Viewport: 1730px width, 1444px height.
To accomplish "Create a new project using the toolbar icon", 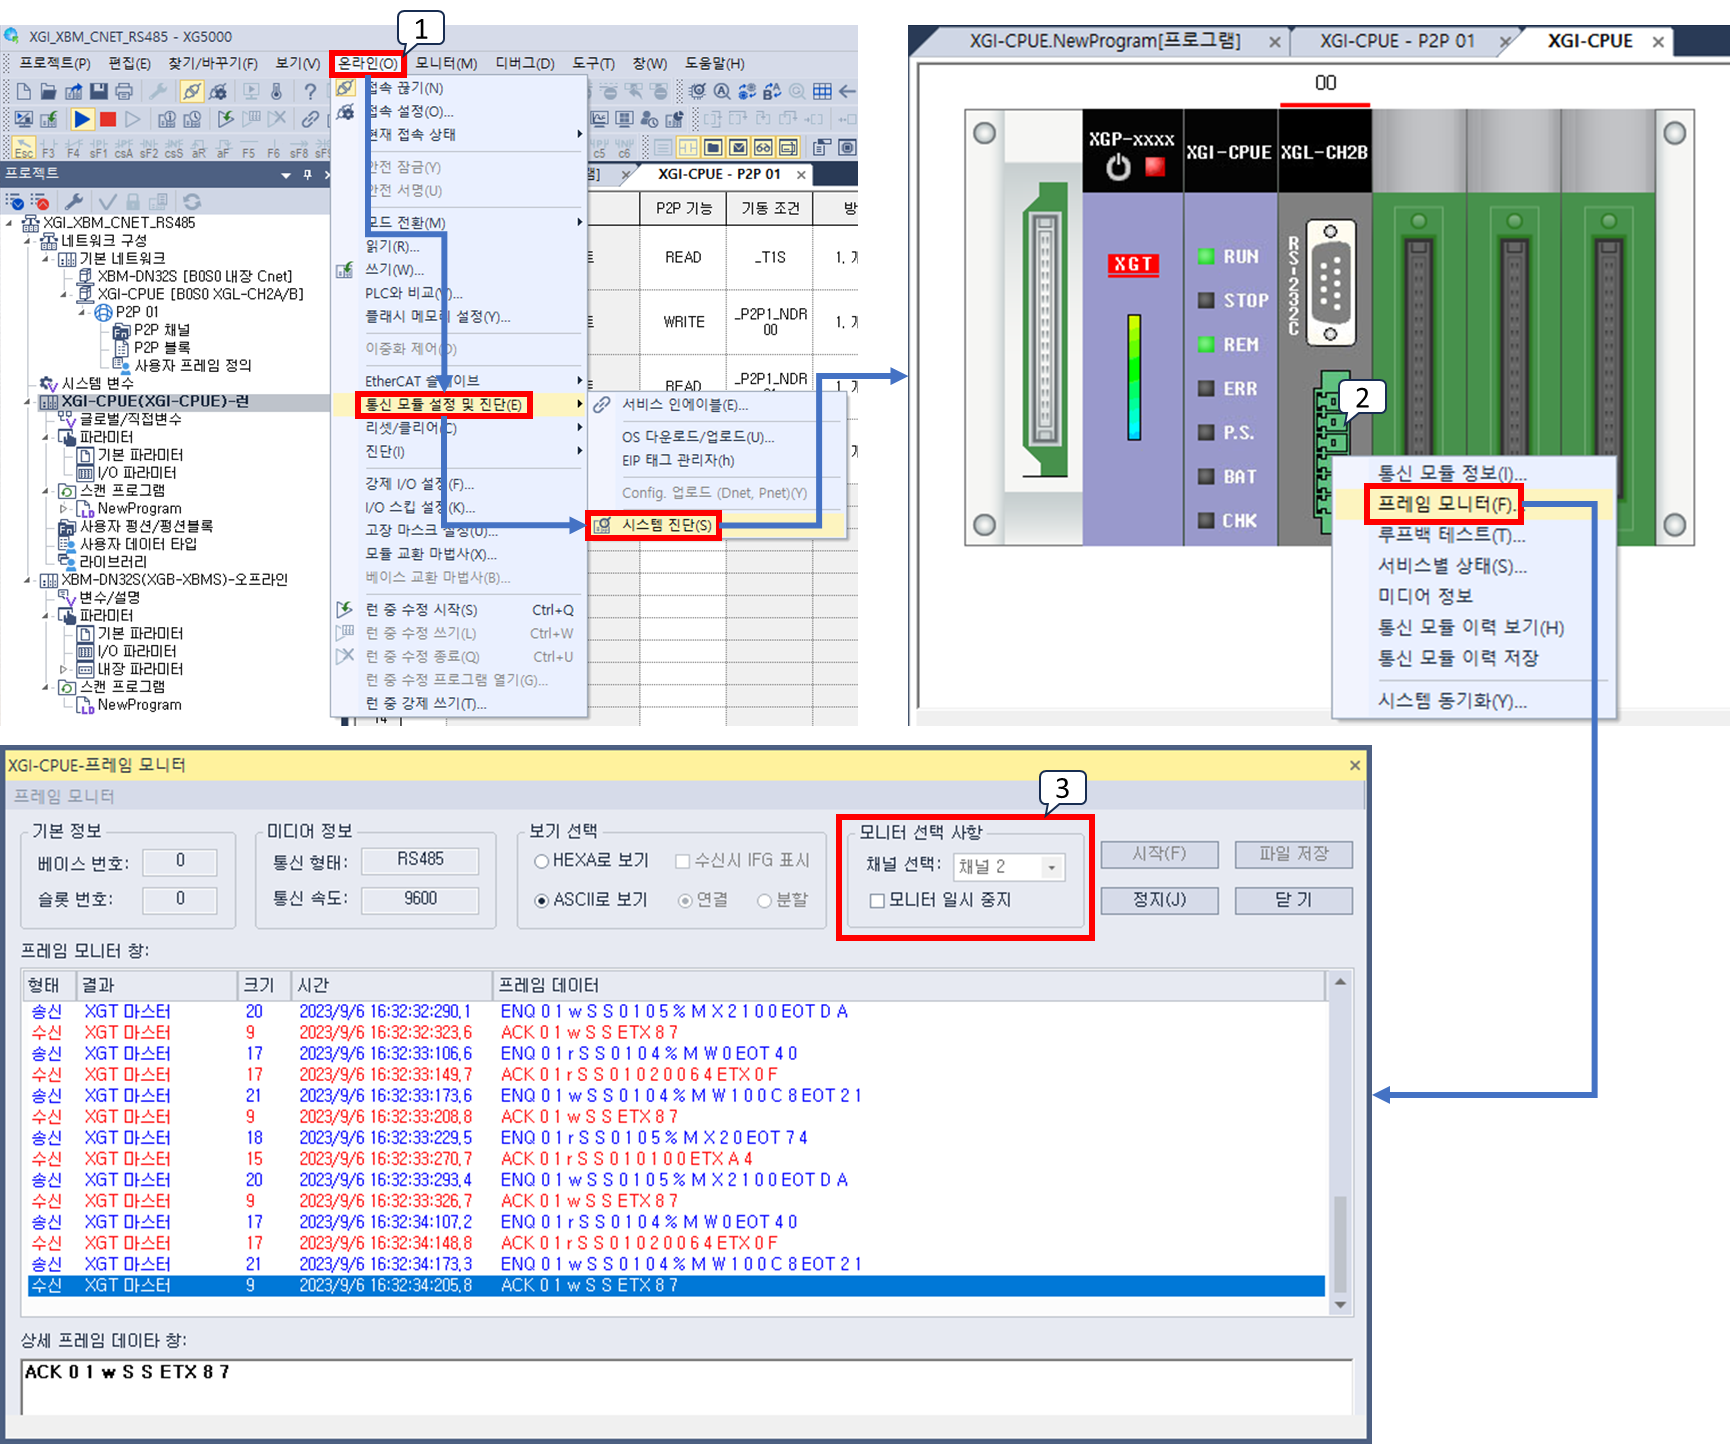I will [26, 91].
